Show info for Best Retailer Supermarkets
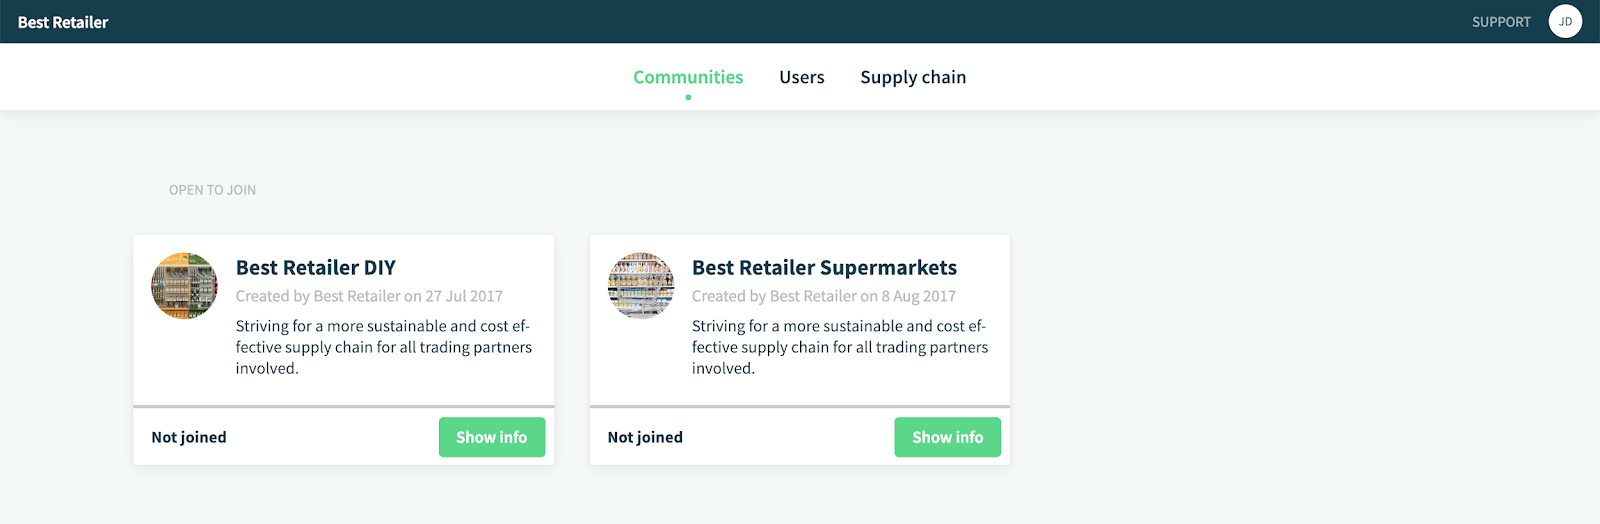The width and height of the screenshot is (1600, 524). [948, 437]
